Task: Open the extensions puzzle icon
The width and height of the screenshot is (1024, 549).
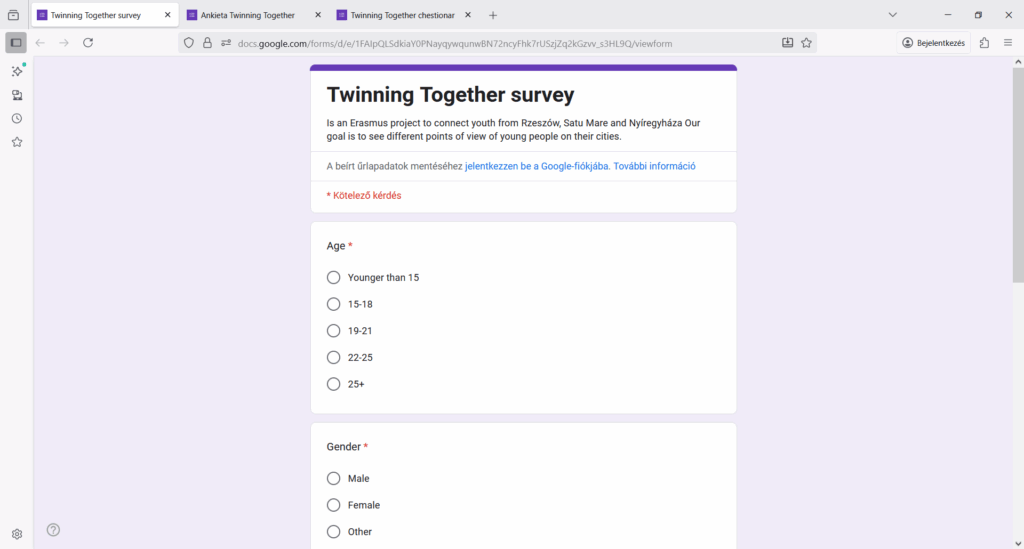Action: pos(984,43)
